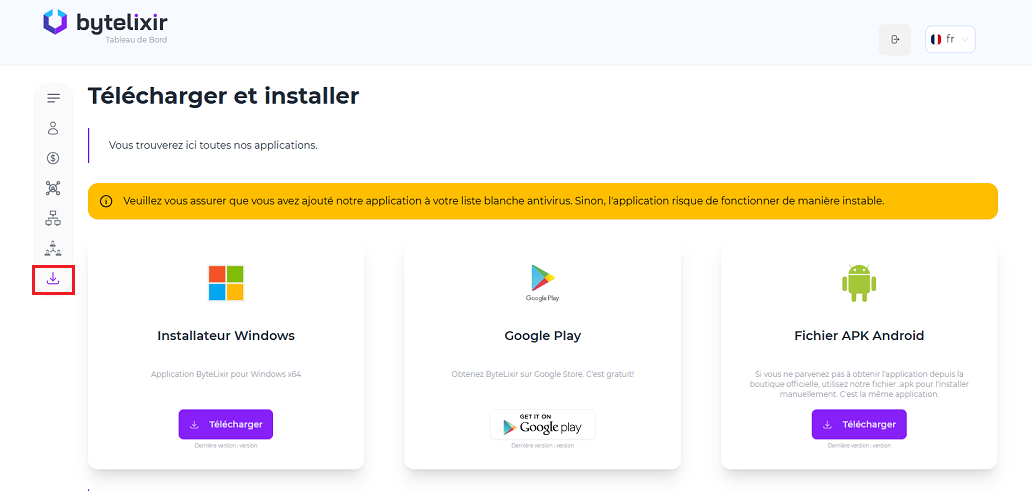Open the profile user icon in sidebar

click(53, 128)
